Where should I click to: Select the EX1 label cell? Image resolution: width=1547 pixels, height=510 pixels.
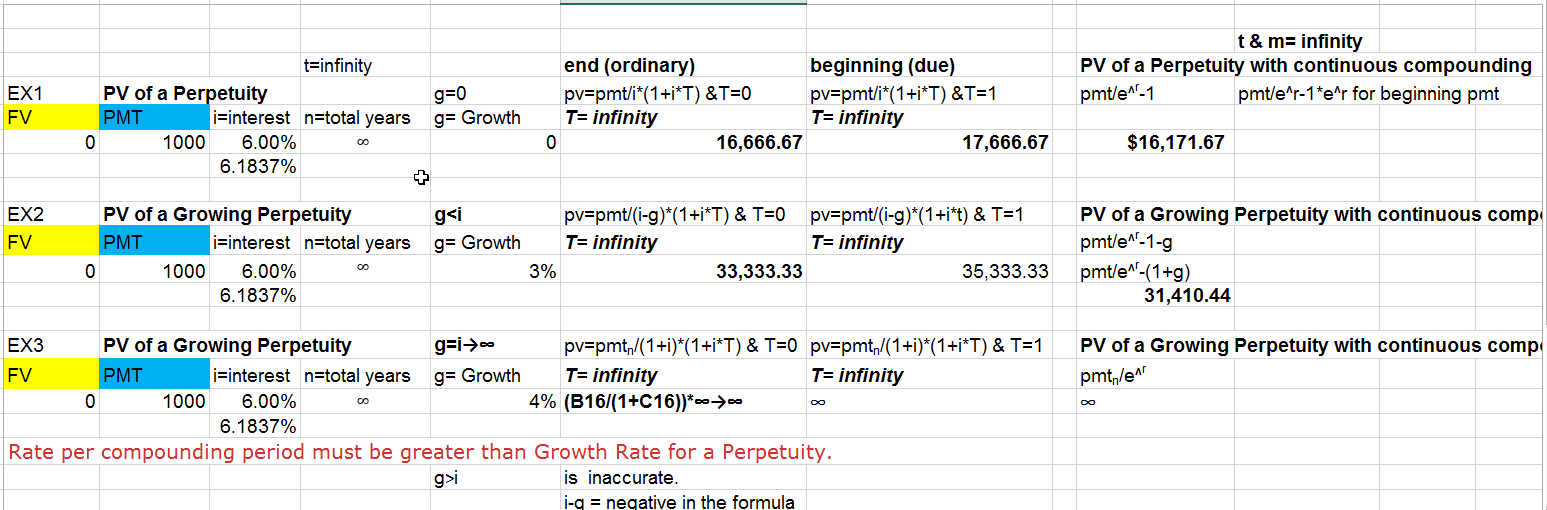coord(50,93)
